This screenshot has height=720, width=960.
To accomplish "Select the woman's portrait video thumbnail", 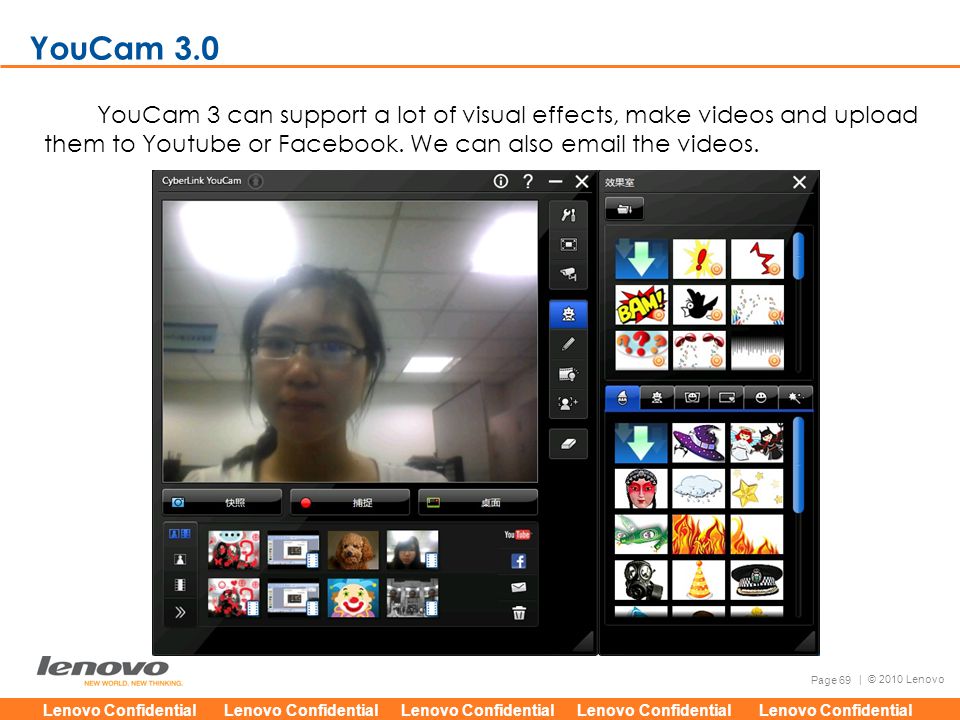I will 412,550.
